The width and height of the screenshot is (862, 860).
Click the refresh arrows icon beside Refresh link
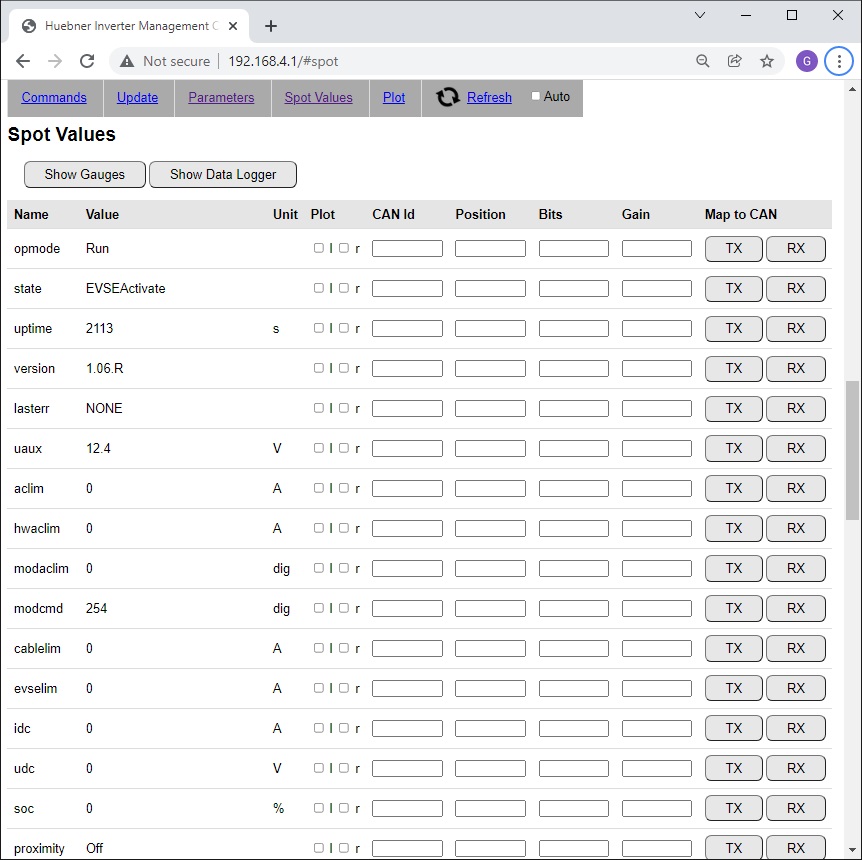448,97
